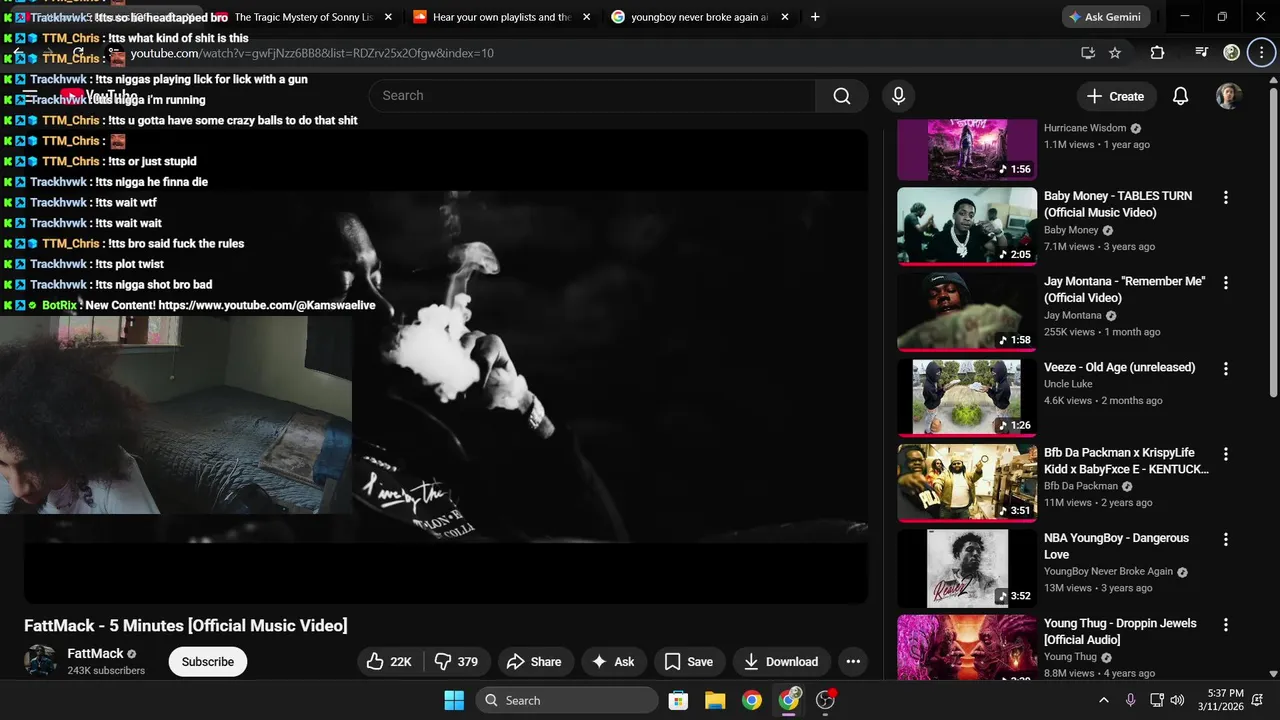Switch to 'The Tragic Mystery of Sonny Lis' tab
1280x720 pixels.
pos(303,17)
